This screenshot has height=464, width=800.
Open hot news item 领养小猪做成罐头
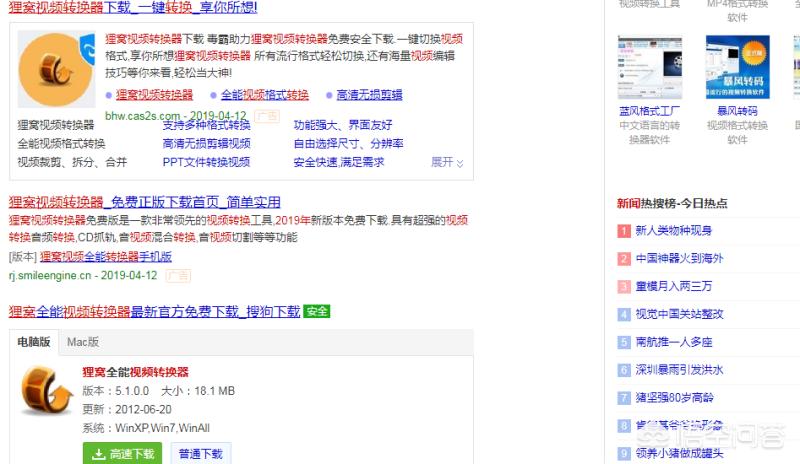(x=679, y=453)
